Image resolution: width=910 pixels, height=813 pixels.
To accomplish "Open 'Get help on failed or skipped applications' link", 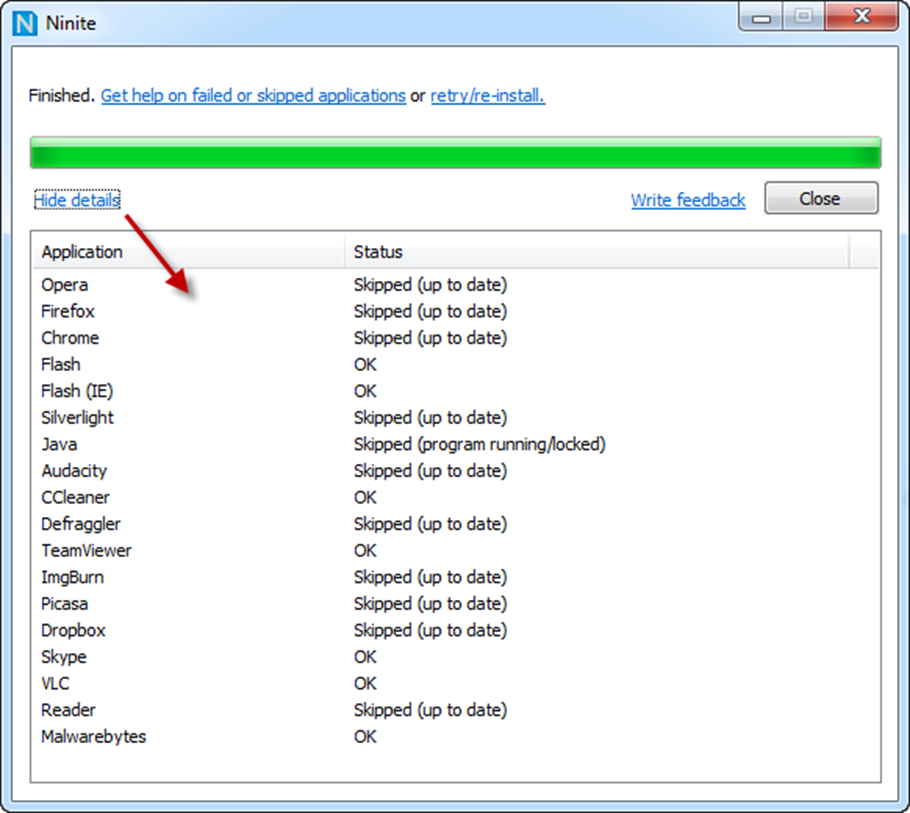I will coord(253,95).
